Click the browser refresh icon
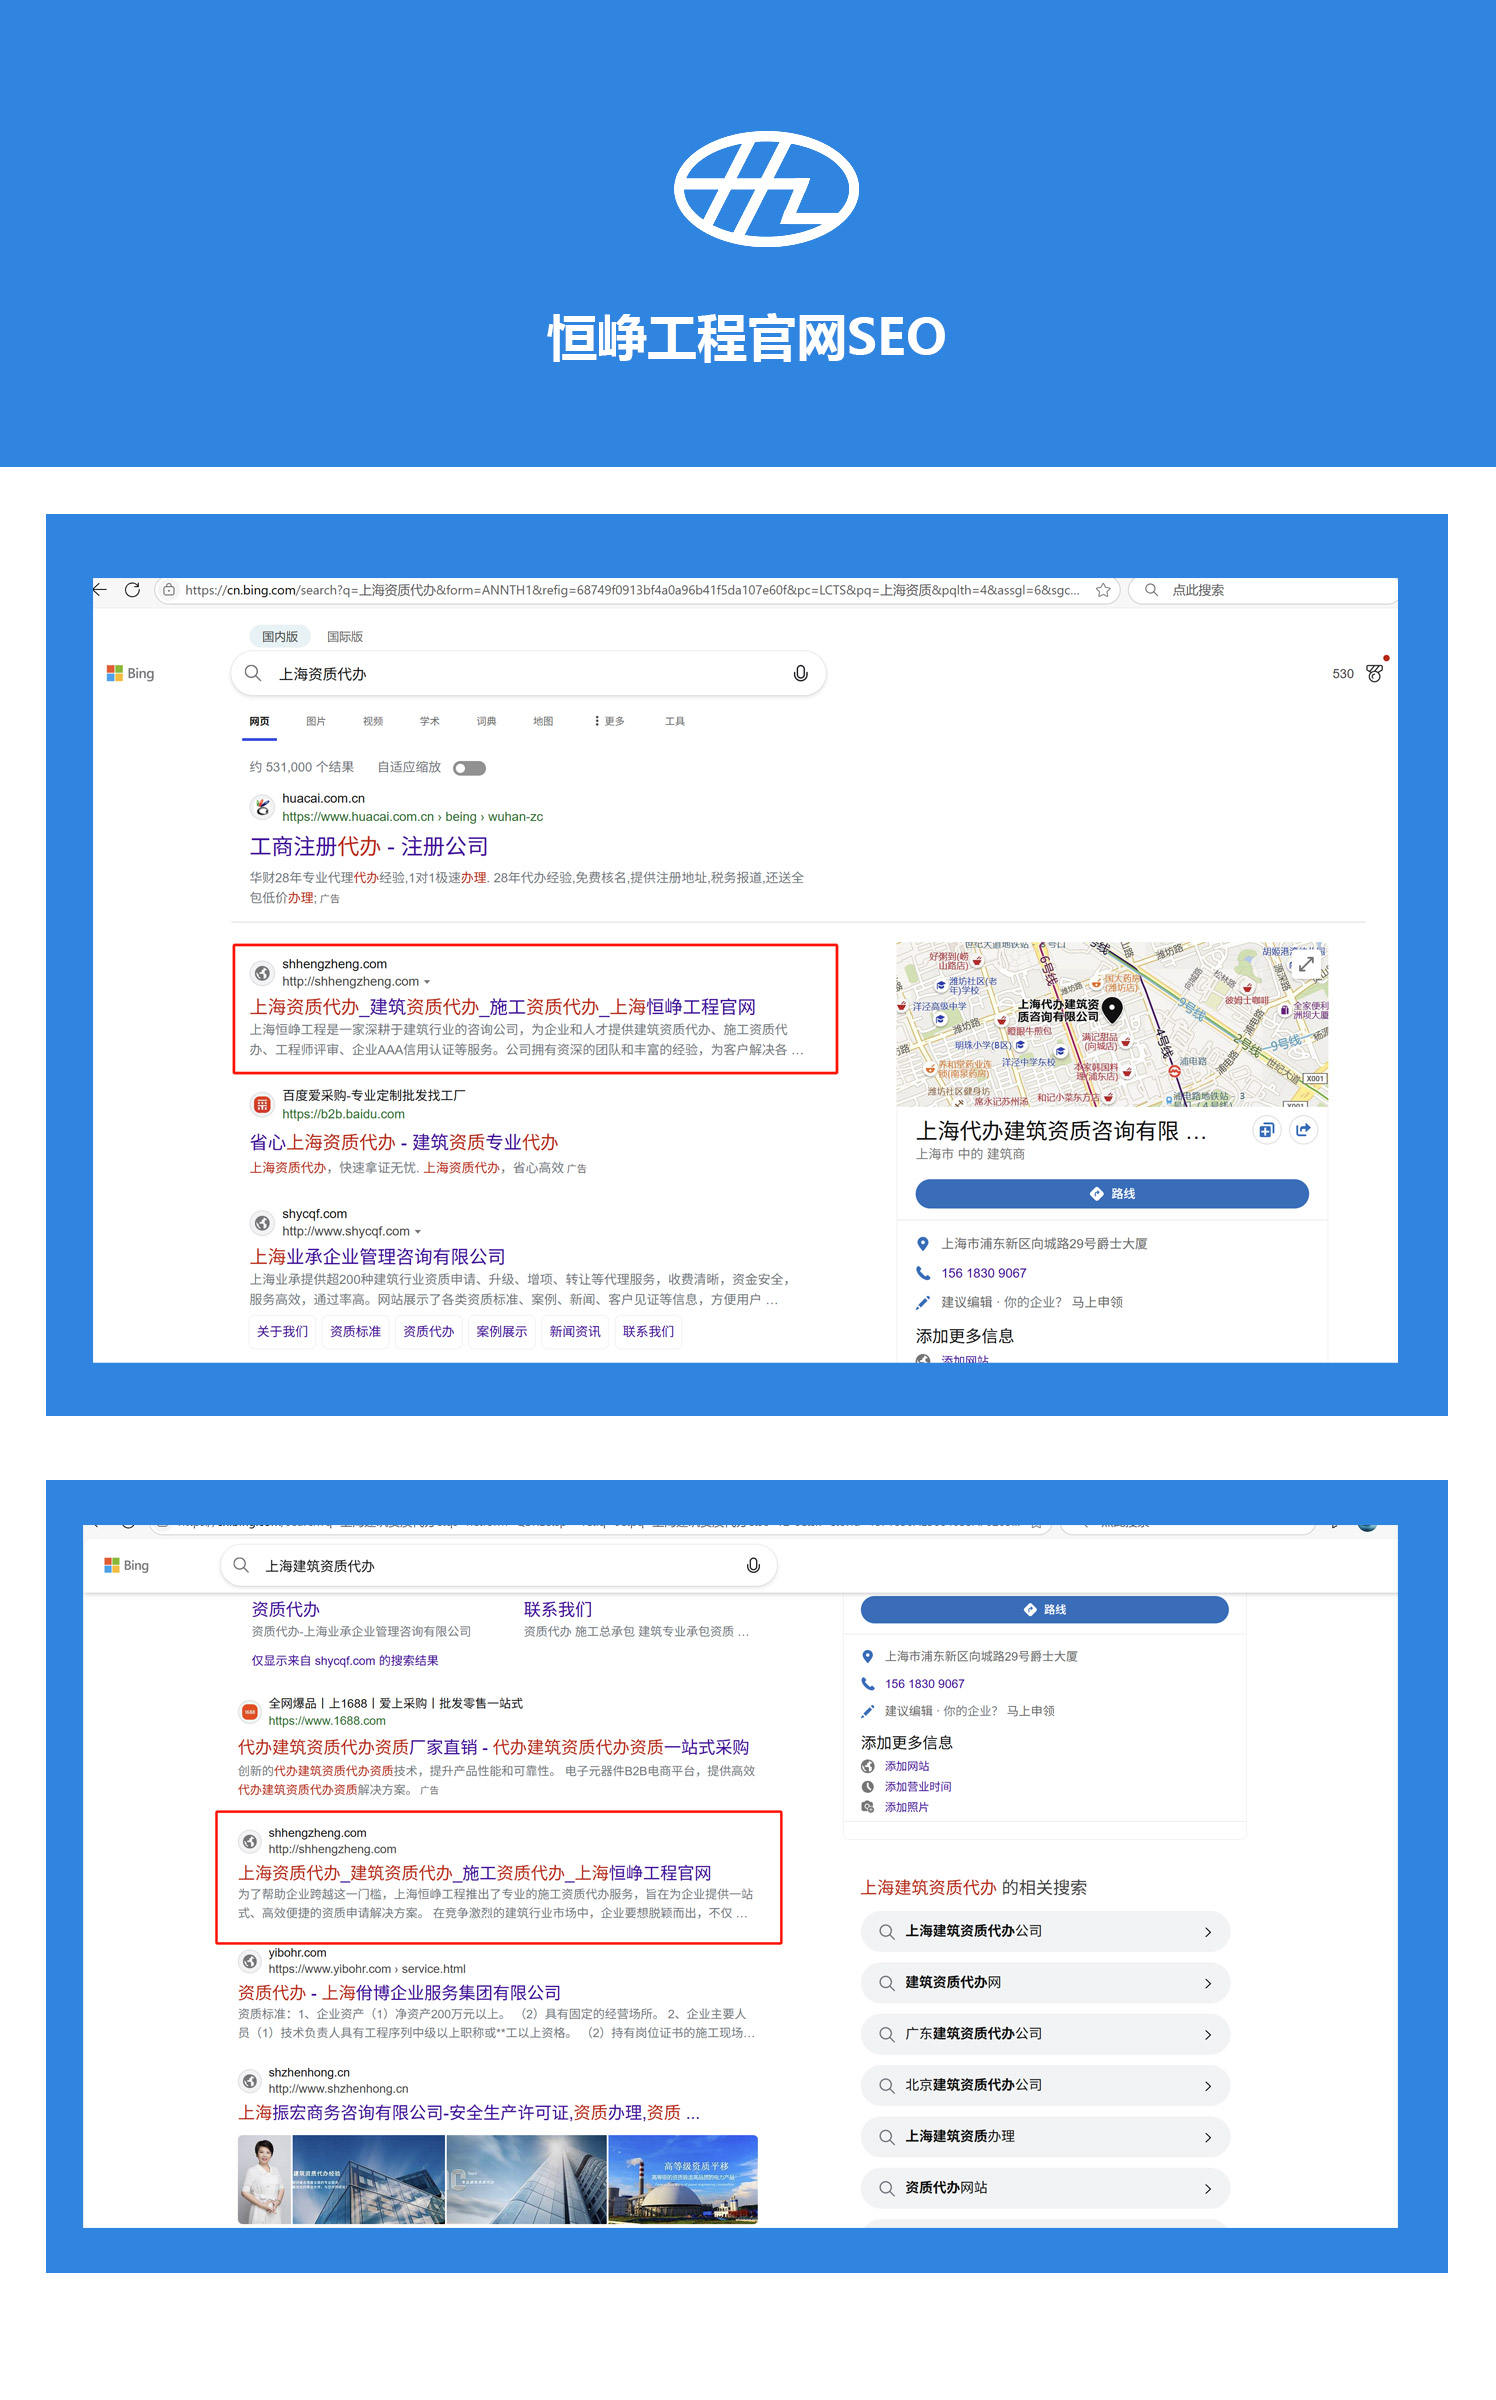Screen dimensions: 1496x2400 132,590
